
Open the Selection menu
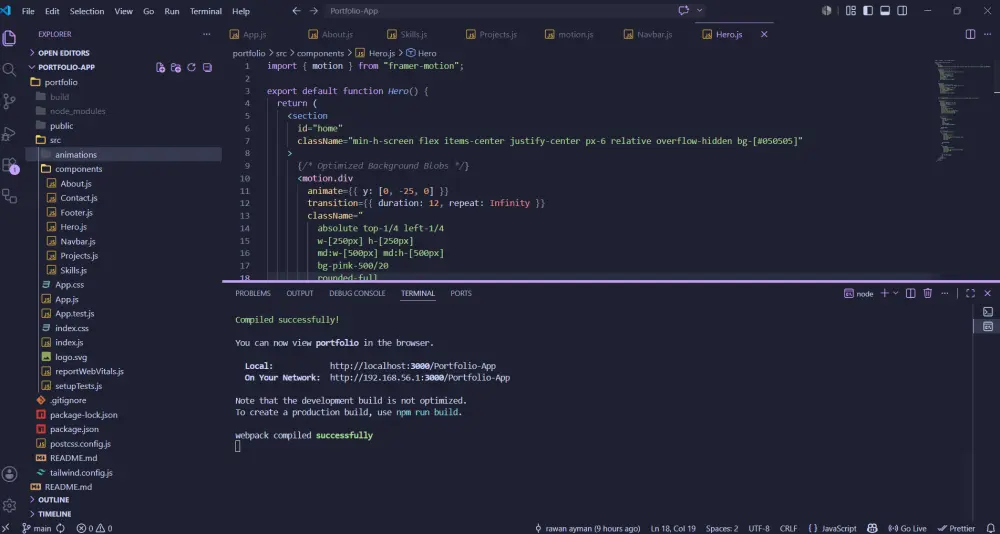[x=87, y=11]
